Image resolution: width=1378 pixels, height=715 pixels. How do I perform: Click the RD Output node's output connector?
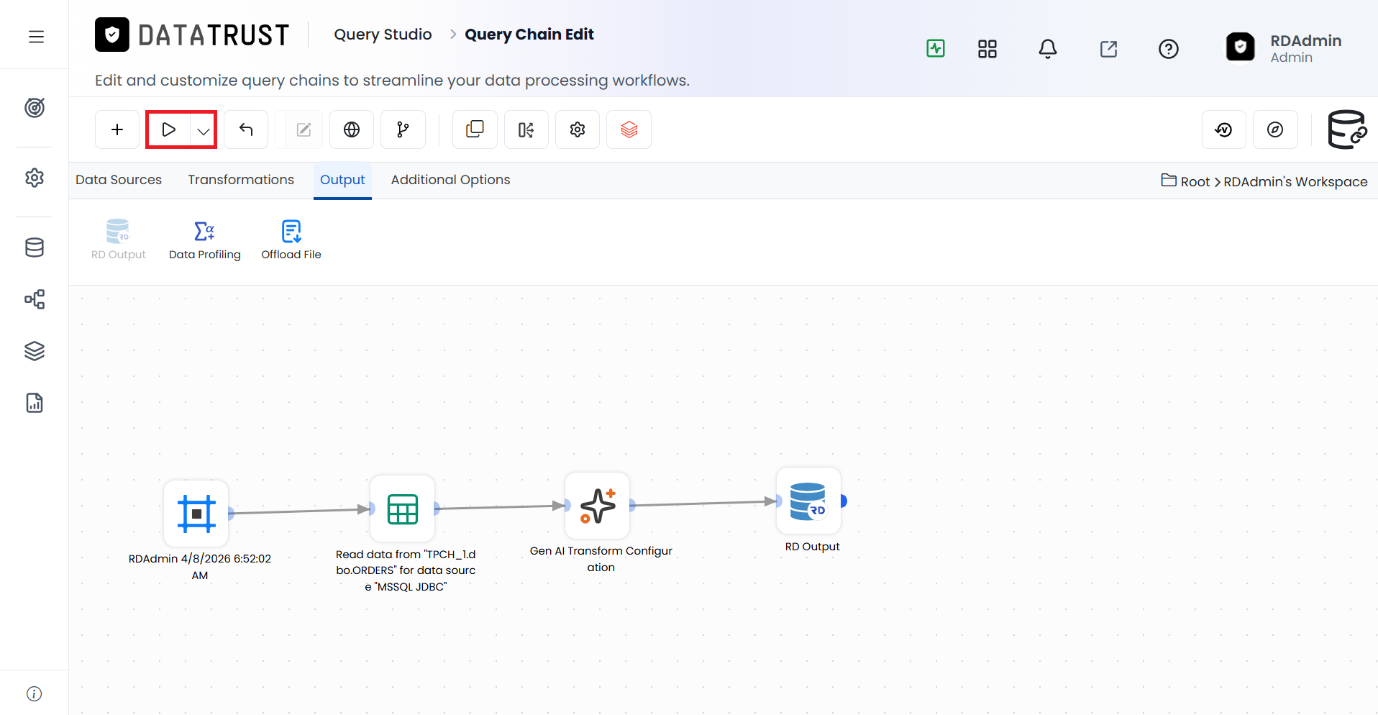[844, 501]
